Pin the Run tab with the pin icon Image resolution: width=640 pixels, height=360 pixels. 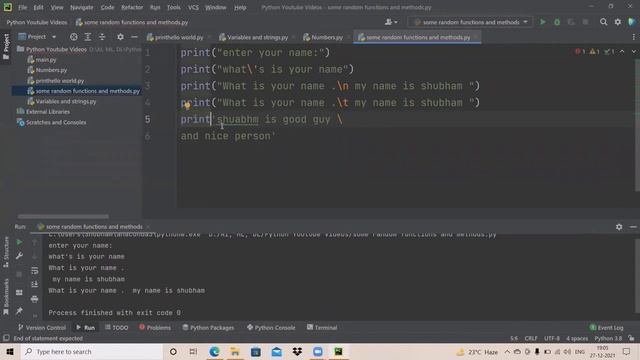[19, 311]
